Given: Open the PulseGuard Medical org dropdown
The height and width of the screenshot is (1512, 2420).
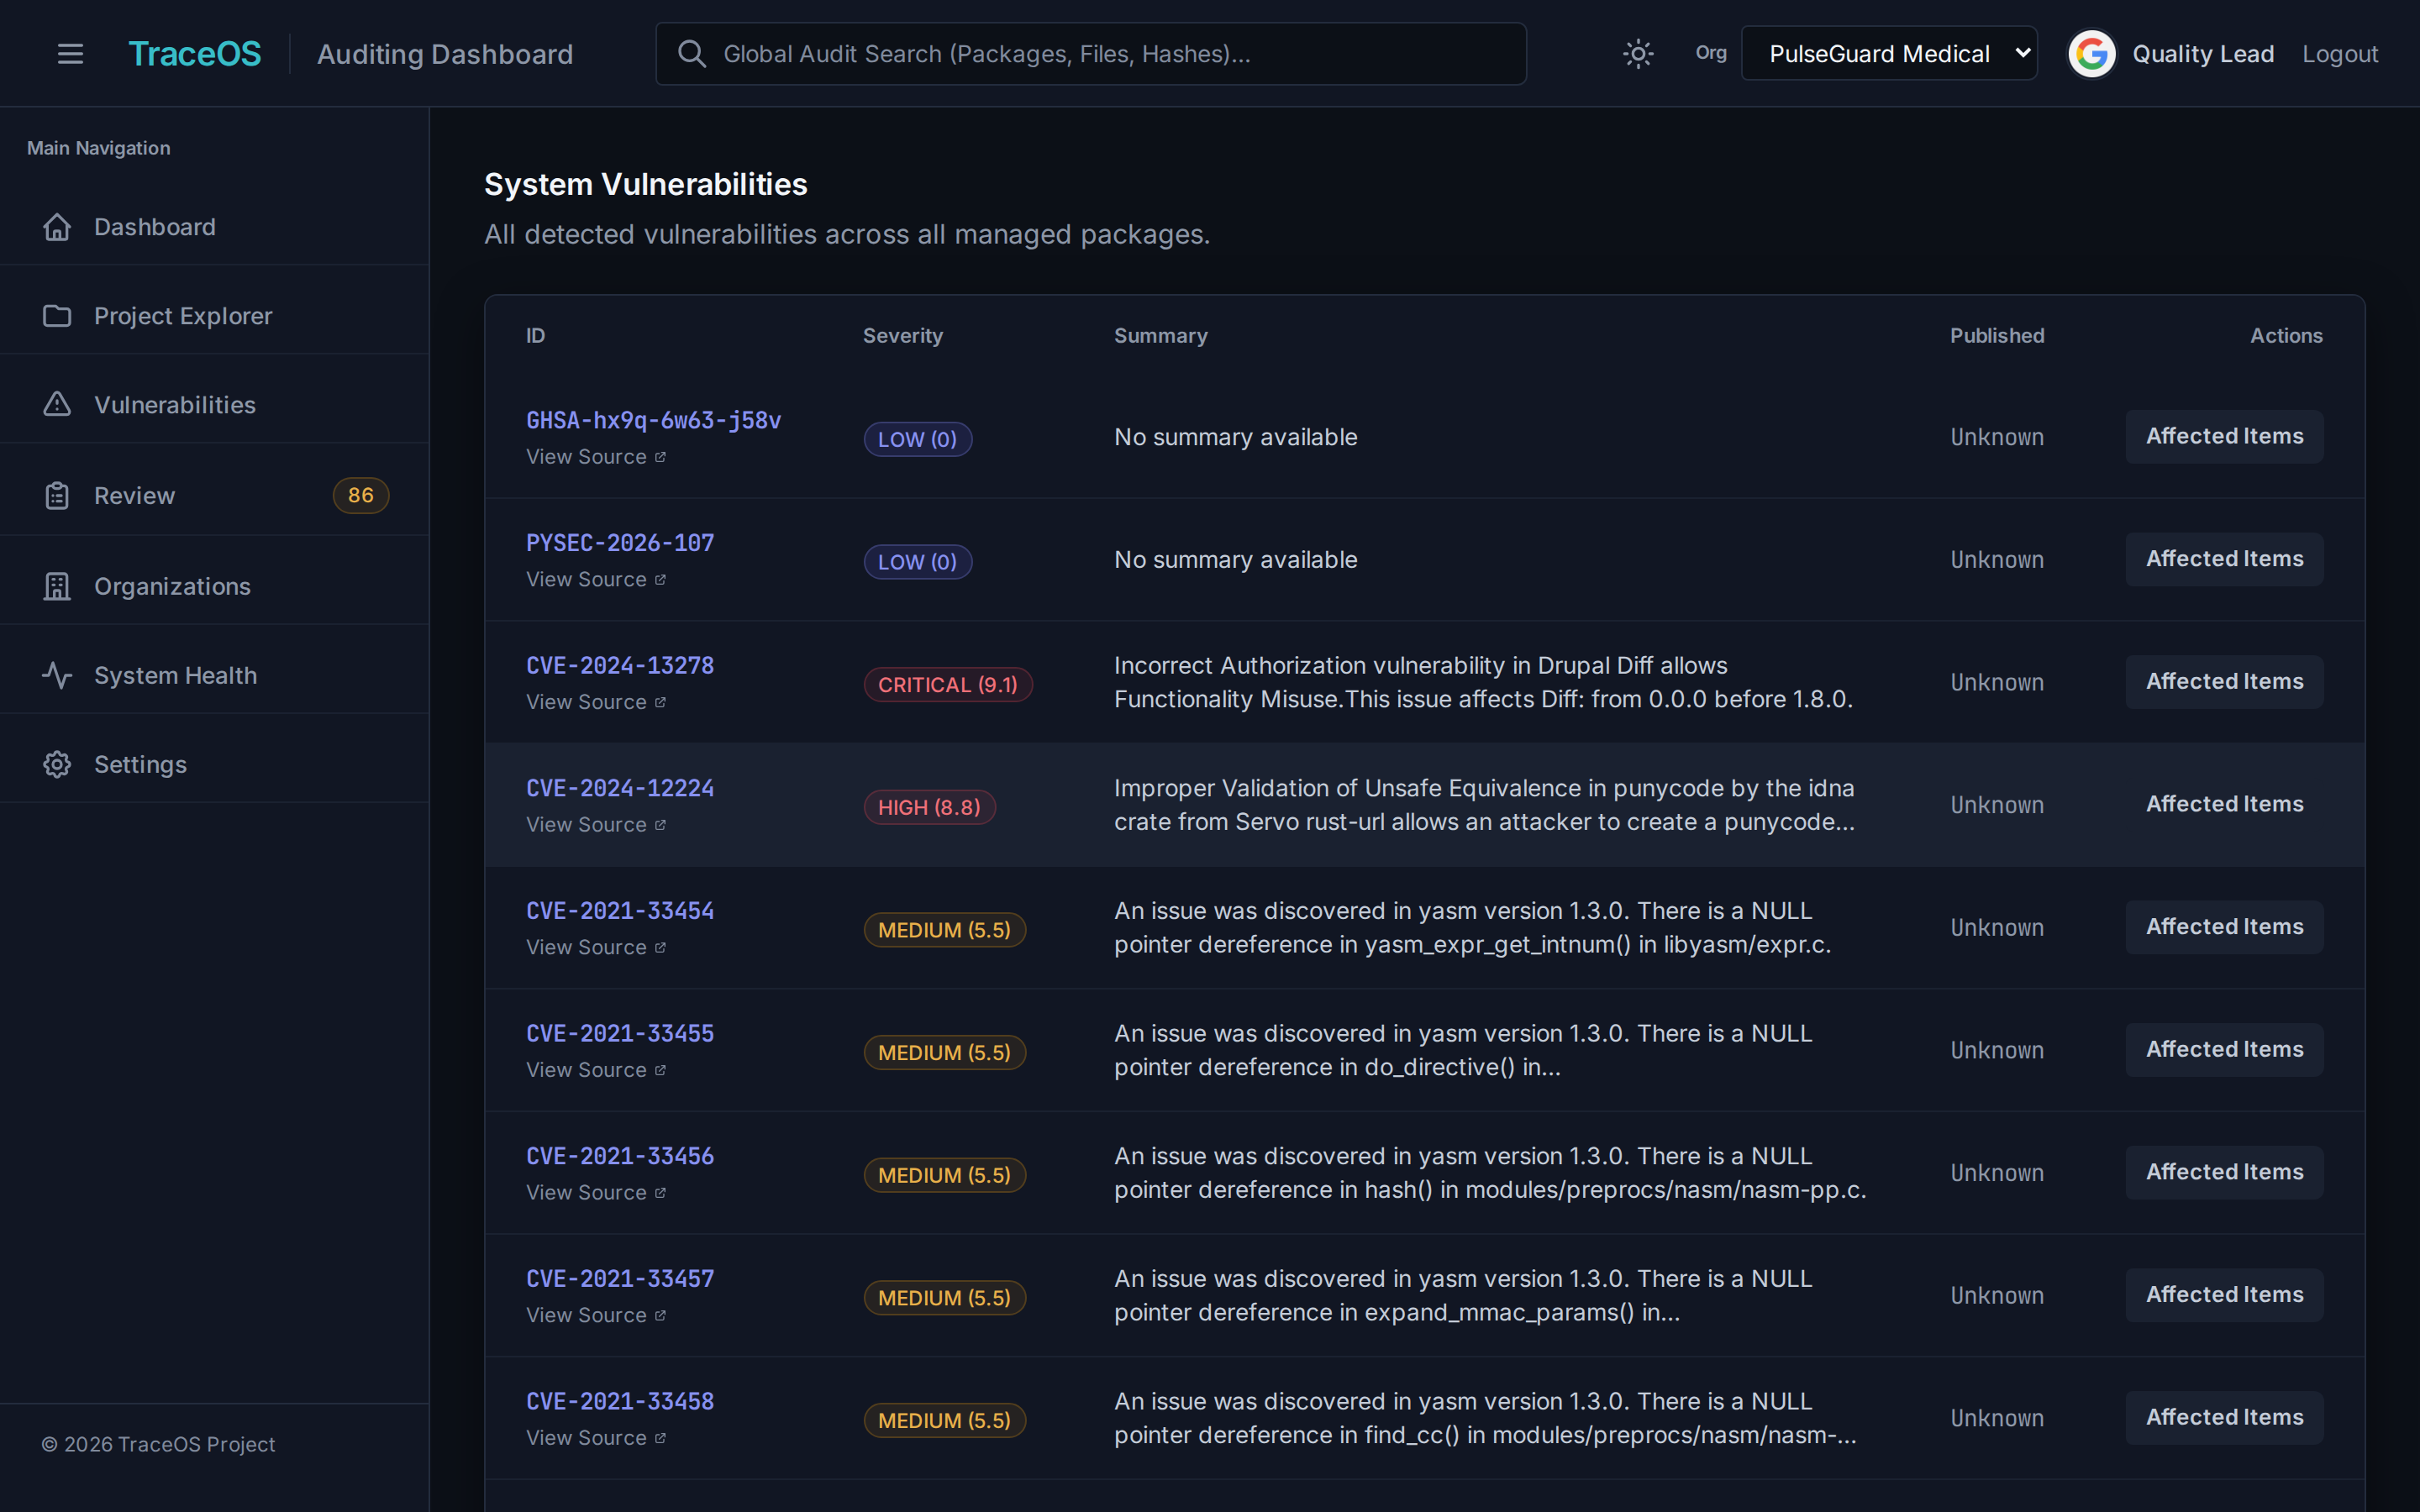Looking at the screenshot, I should [1889, 54].
